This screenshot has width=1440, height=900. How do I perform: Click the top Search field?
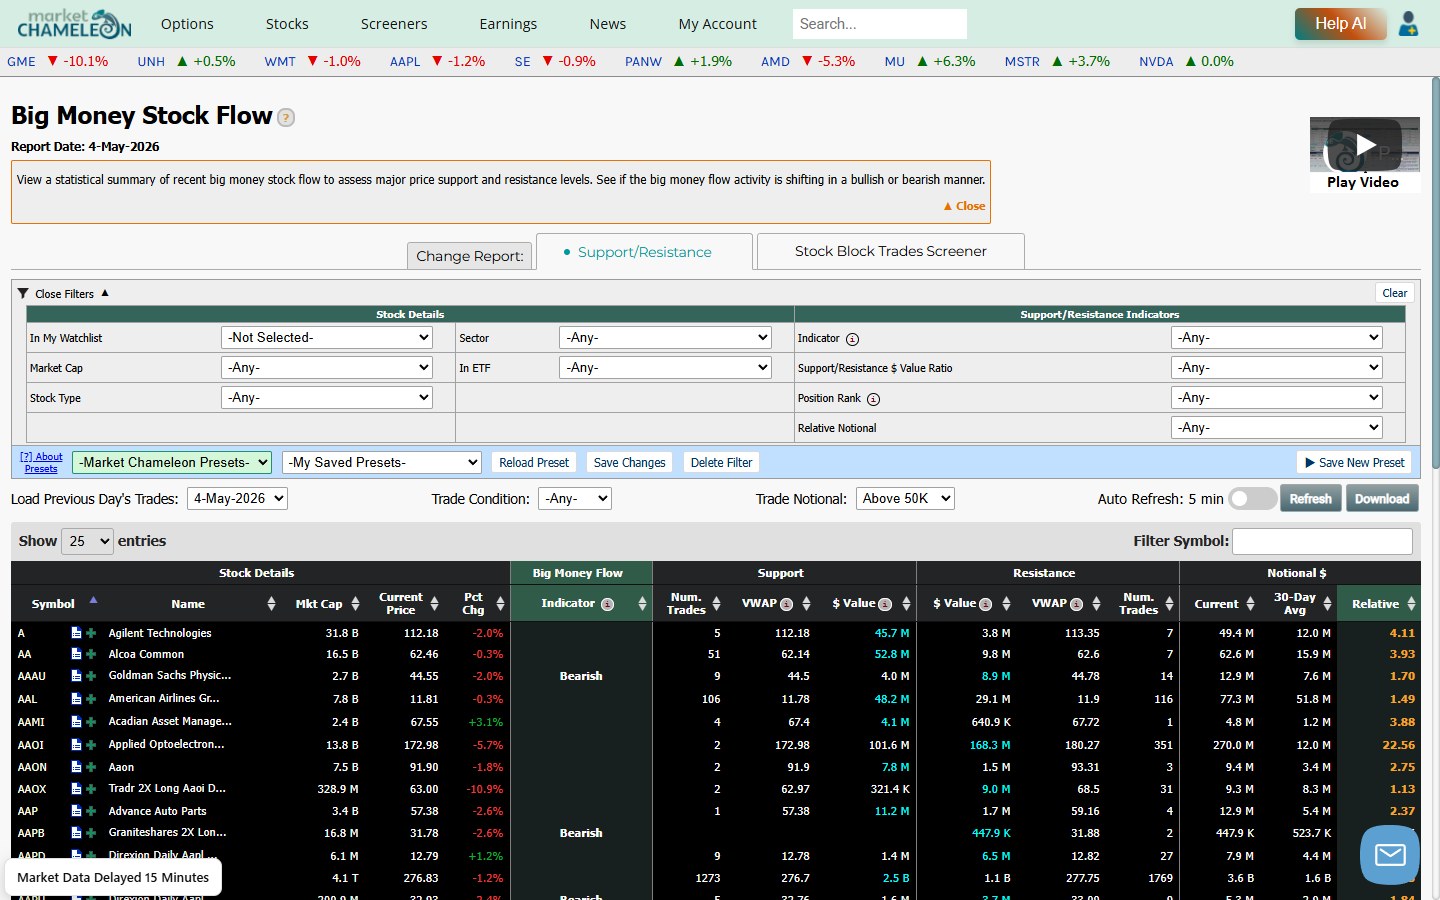point(880,24)
